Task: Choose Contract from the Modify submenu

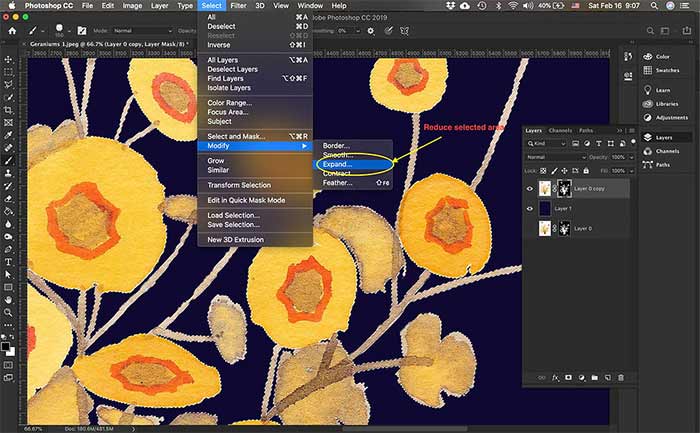Action: pos(337,173)
